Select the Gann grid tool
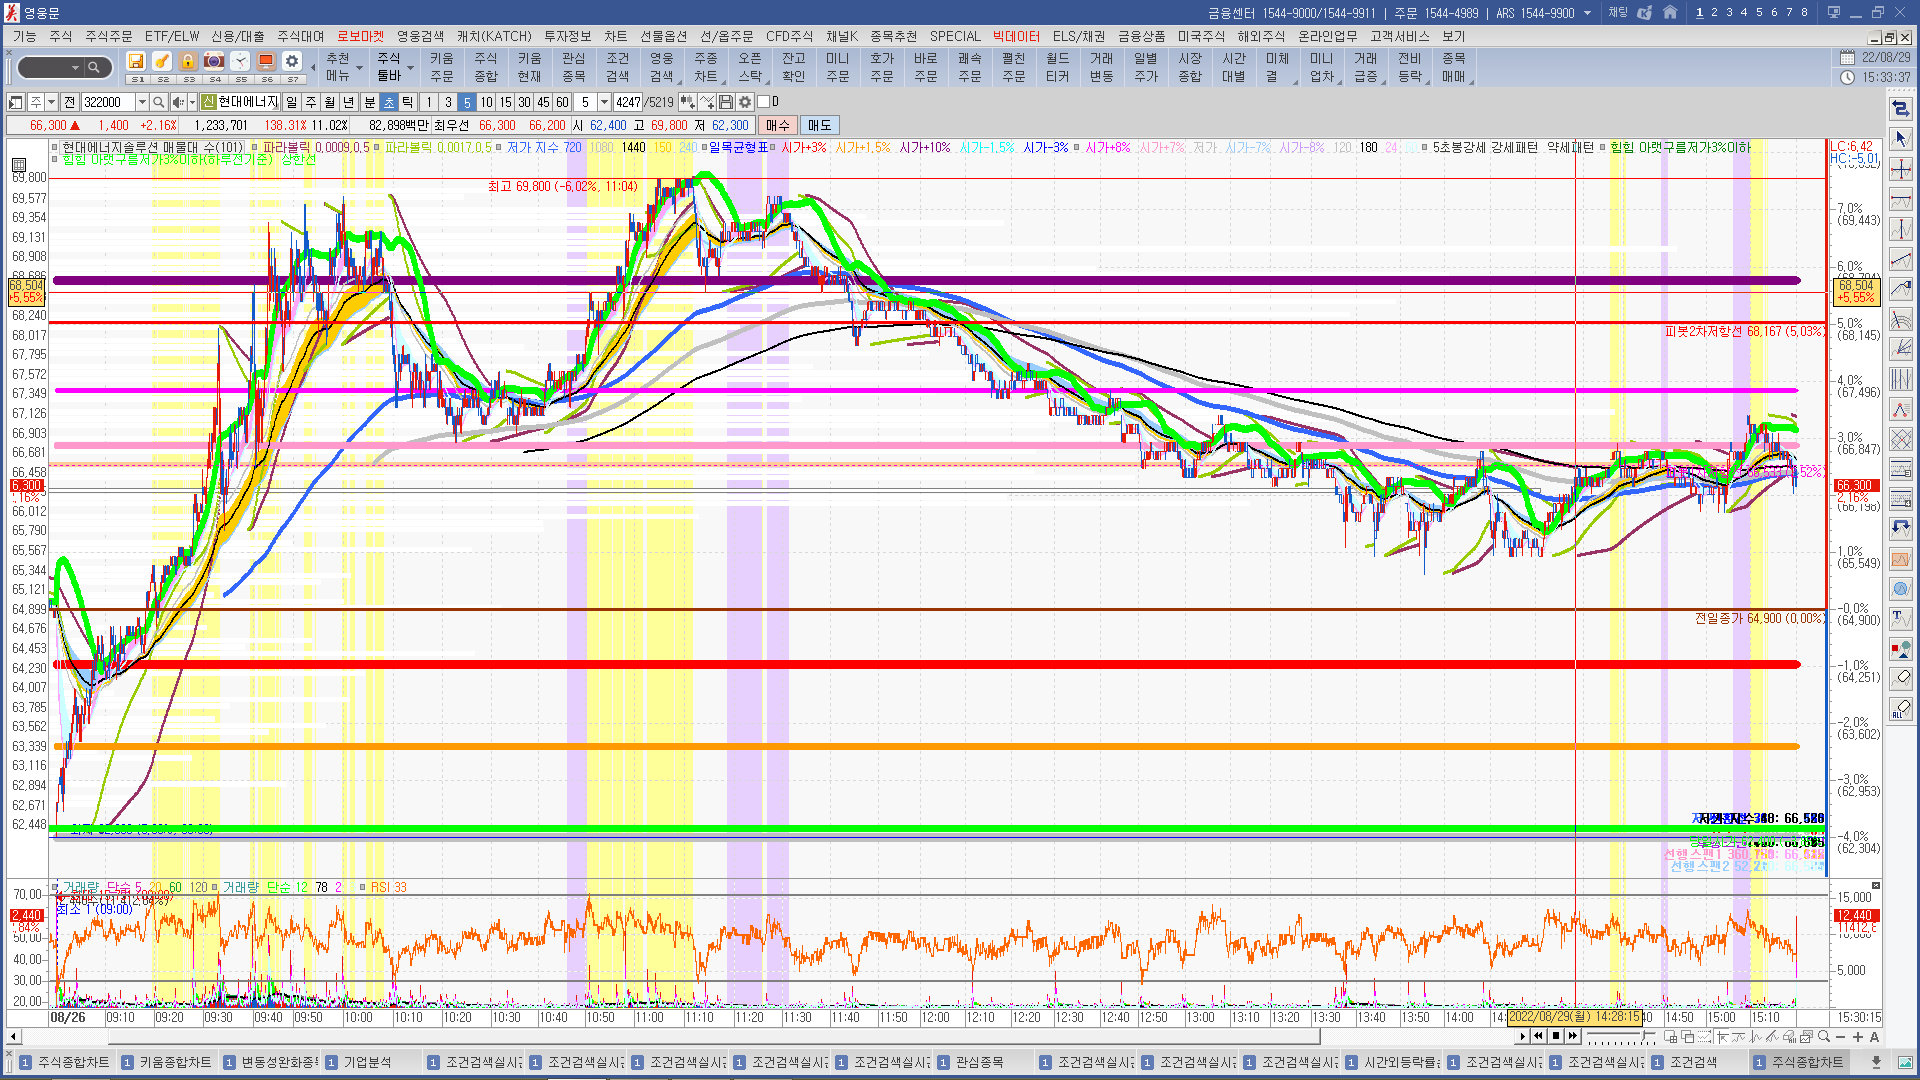The width and height of the screenshot is (1920, 1080). click(x=1901, y=438)
